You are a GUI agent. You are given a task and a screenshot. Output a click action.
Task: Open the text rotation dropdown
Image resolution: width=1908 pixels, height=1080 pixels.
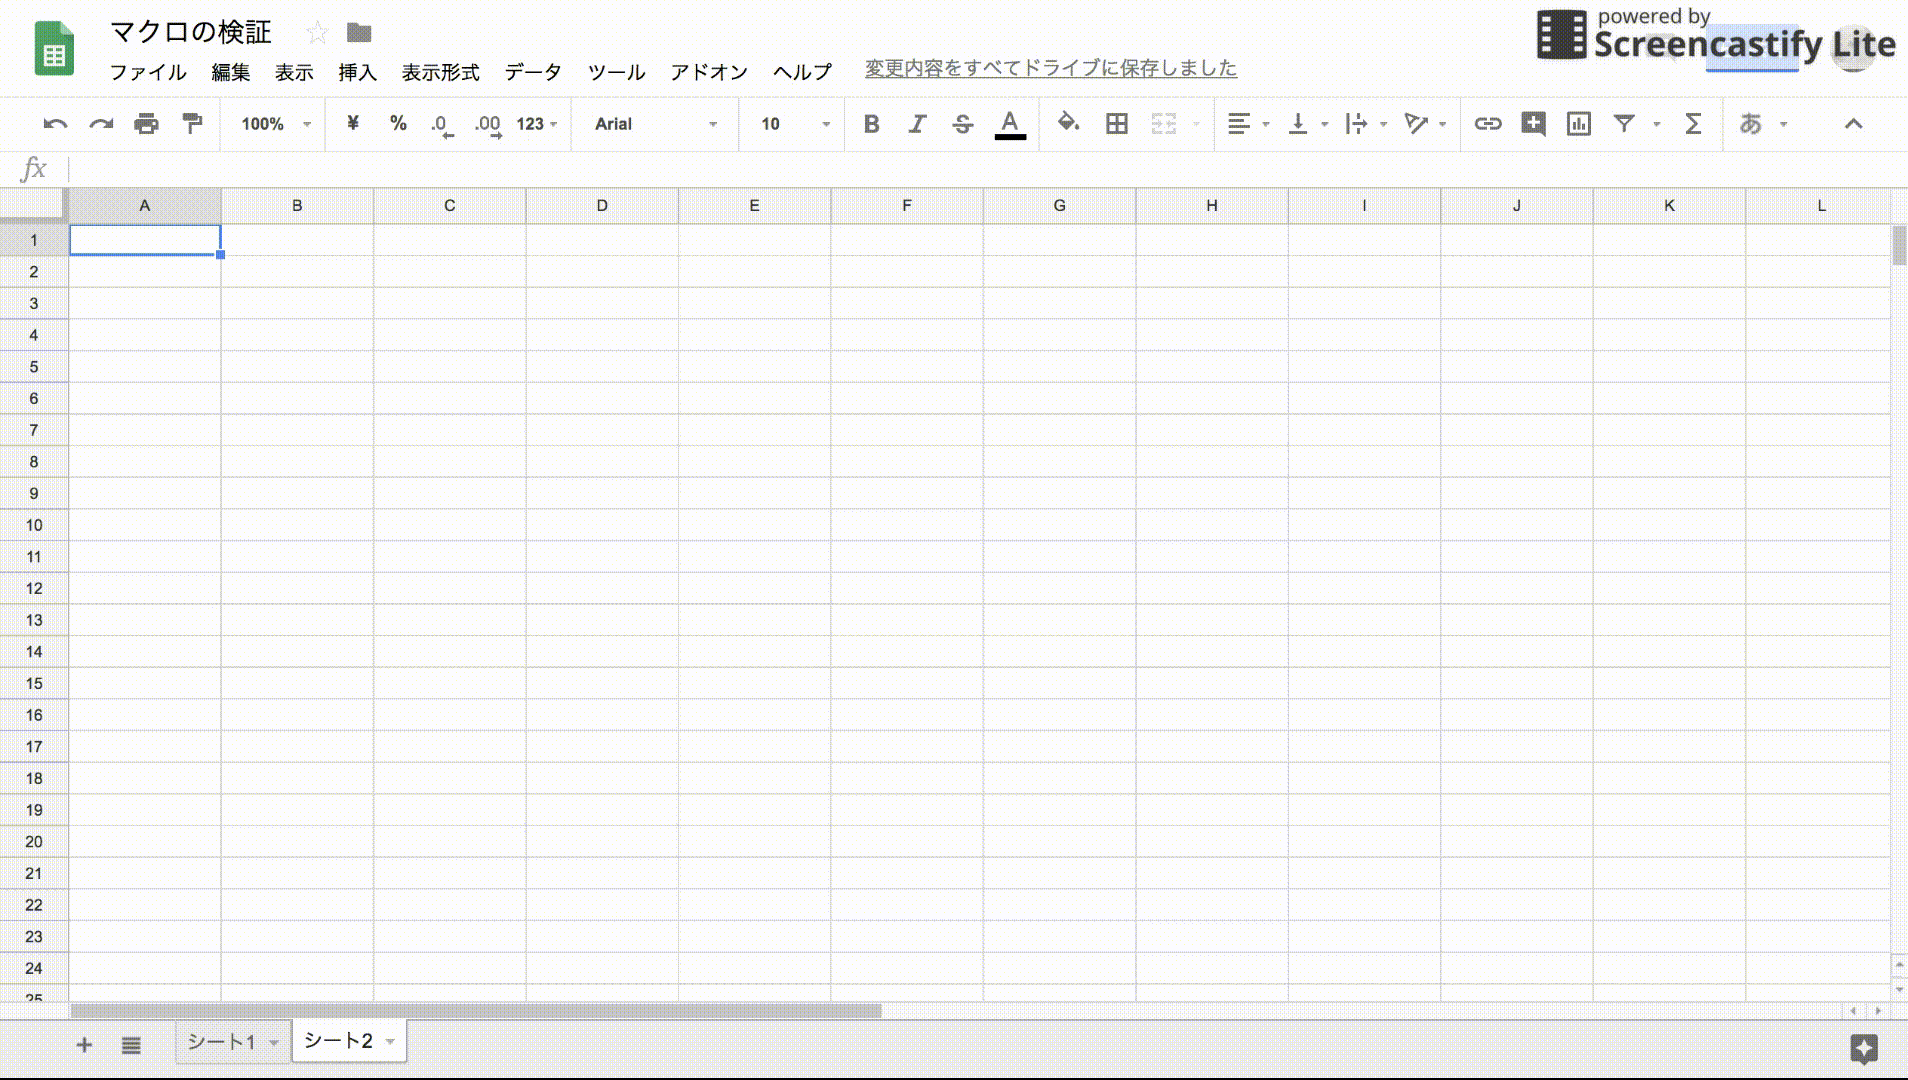1425,124
